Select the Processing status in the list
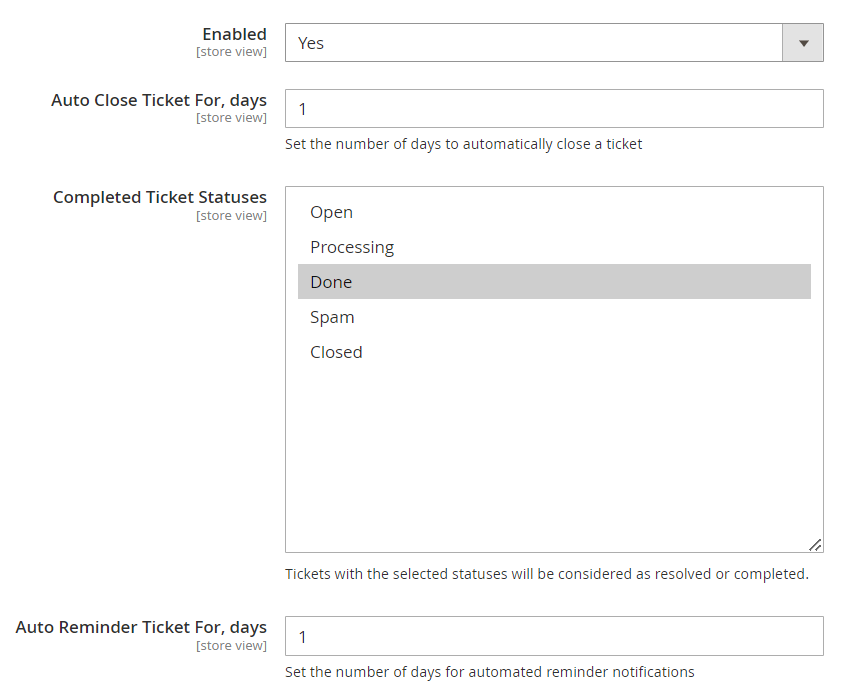862x700 pixels. tap(352, 247)
